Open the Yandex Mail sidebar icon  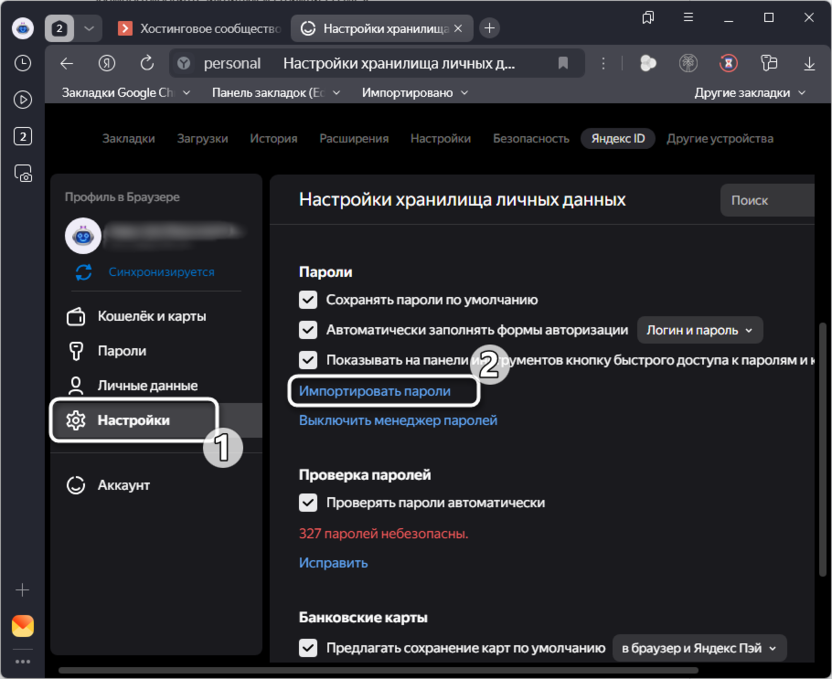22,626
